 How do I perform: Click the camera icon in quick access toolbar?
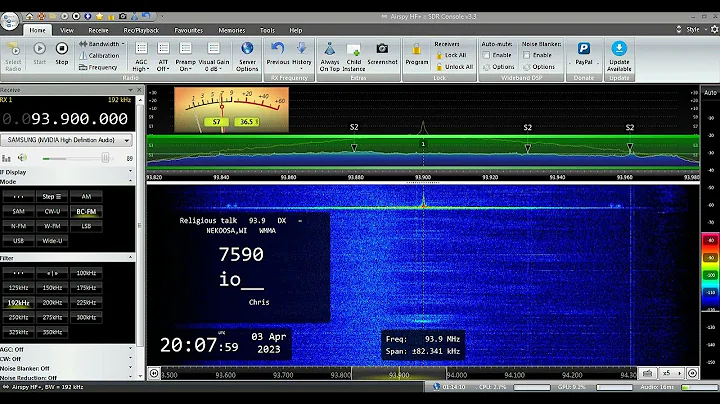click(x=123, y=16)
